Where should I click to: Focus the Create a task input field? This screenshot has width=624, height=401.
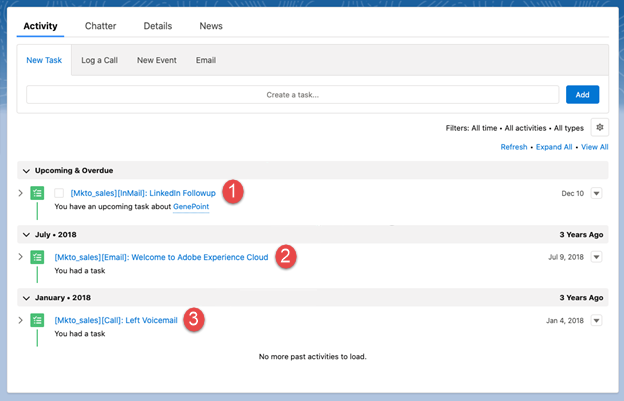pyautogui.click(x=292, y=95)
